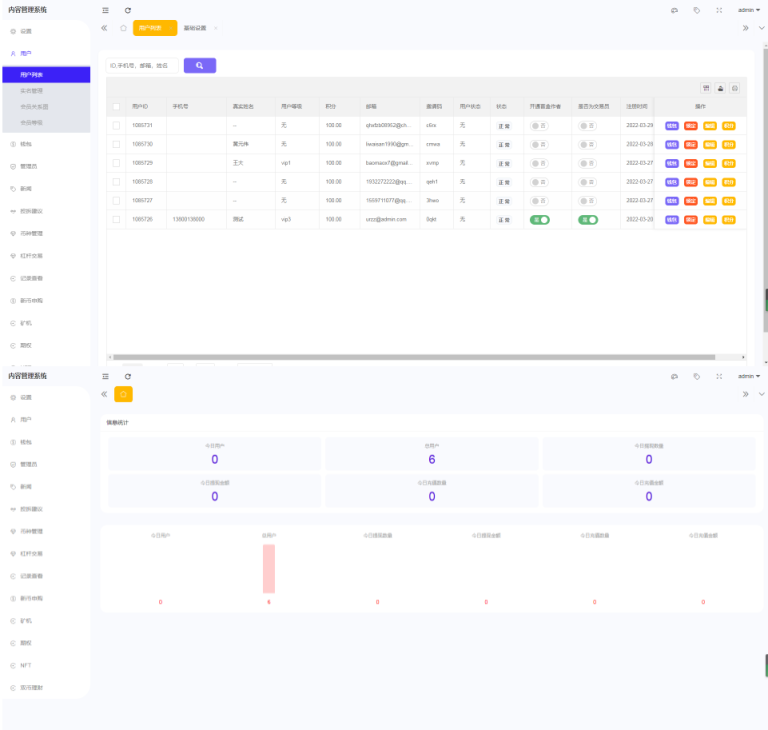The height and width of the screenshot is (730, 768).
Task: Tick the checkbox for user 1085729
Action: click(x=116, y=162)
